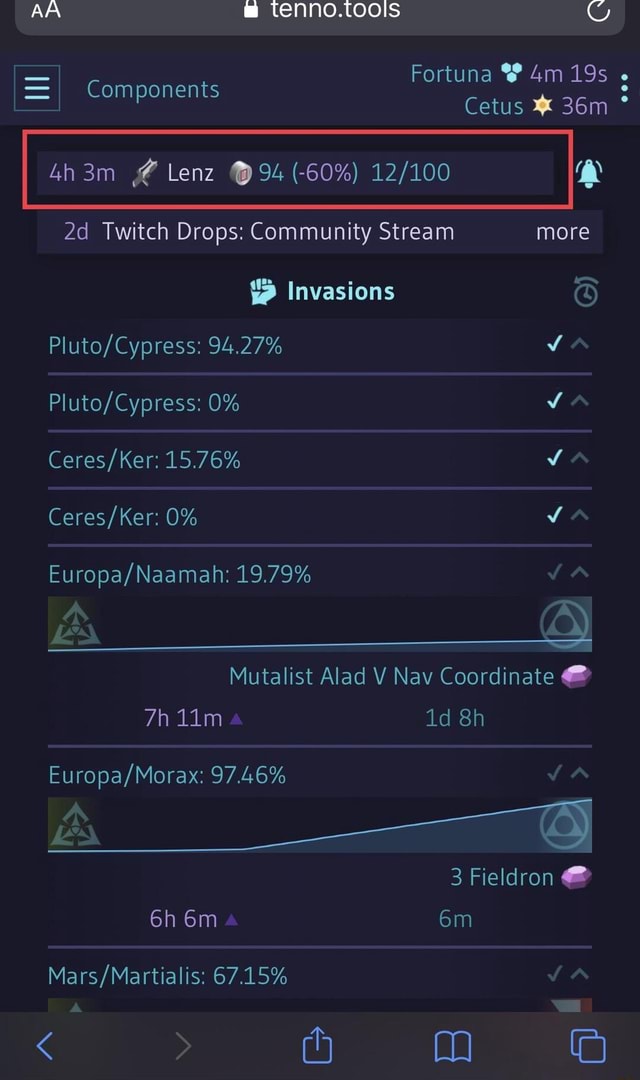Open the hamburger menu

pyautogui.click(x=36, y=88)
